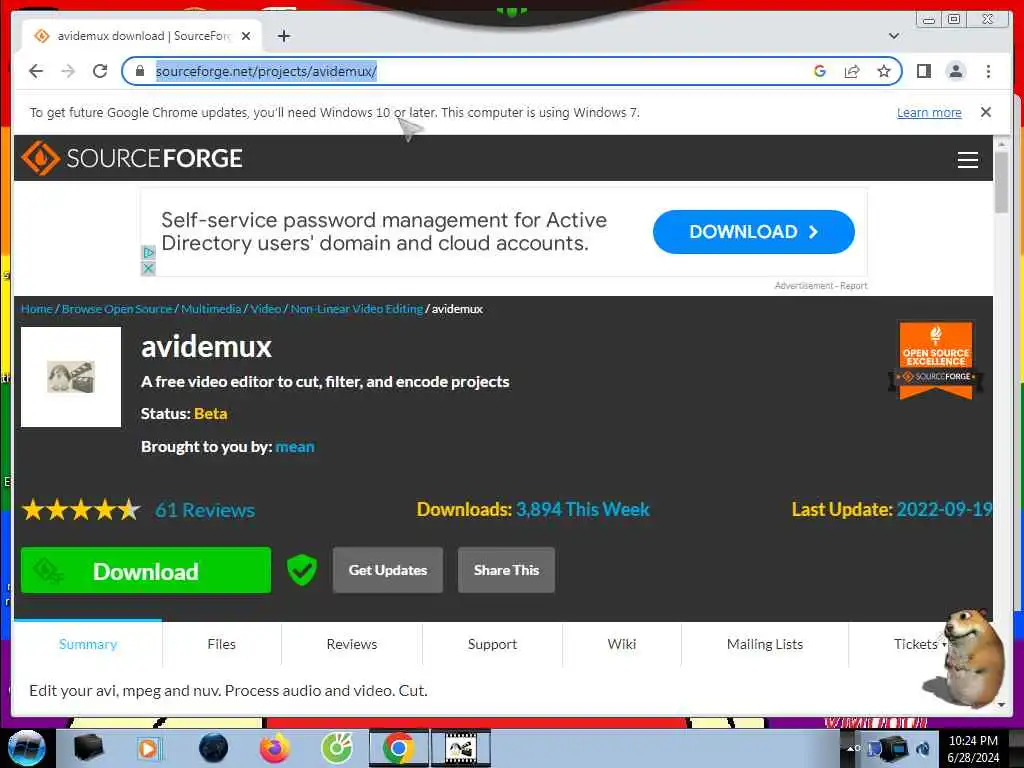Open the Wiki tab

[622, 645]
